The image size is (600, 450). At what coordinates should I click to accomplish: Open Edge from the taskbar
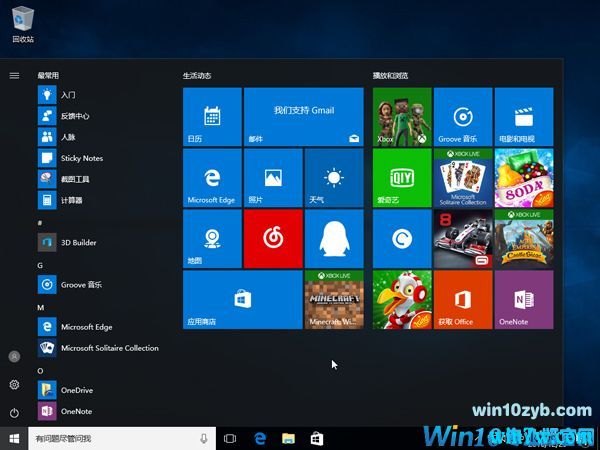click(260, 439)
